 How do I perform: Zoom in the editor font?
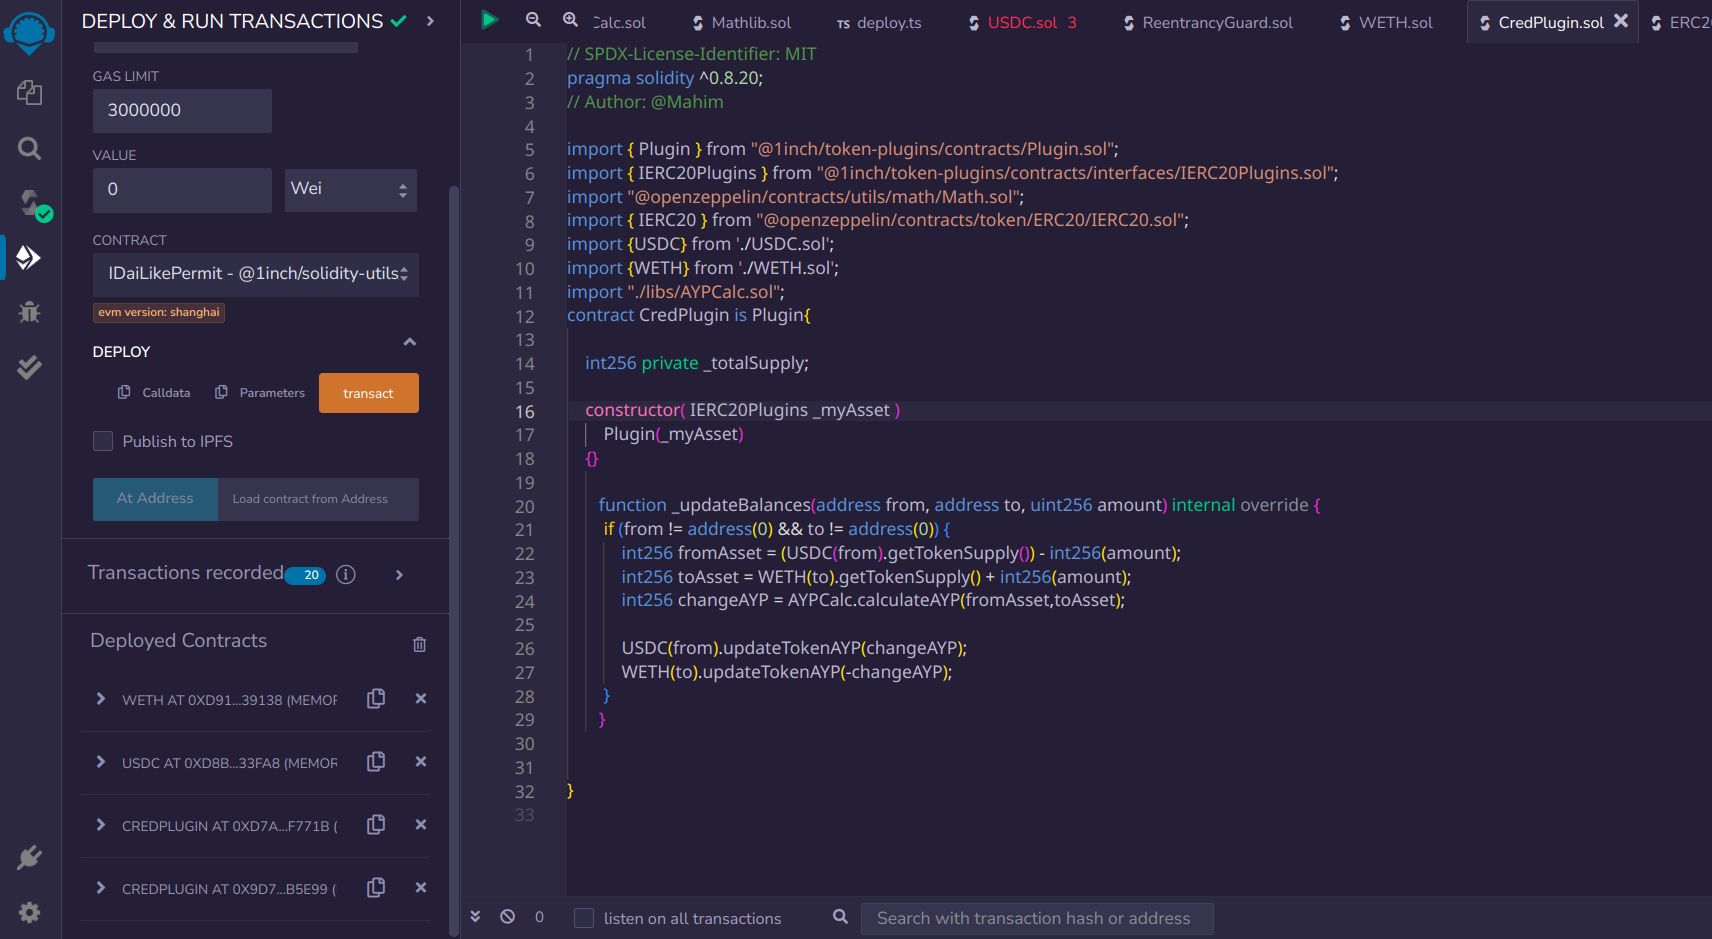click(570, 20)
